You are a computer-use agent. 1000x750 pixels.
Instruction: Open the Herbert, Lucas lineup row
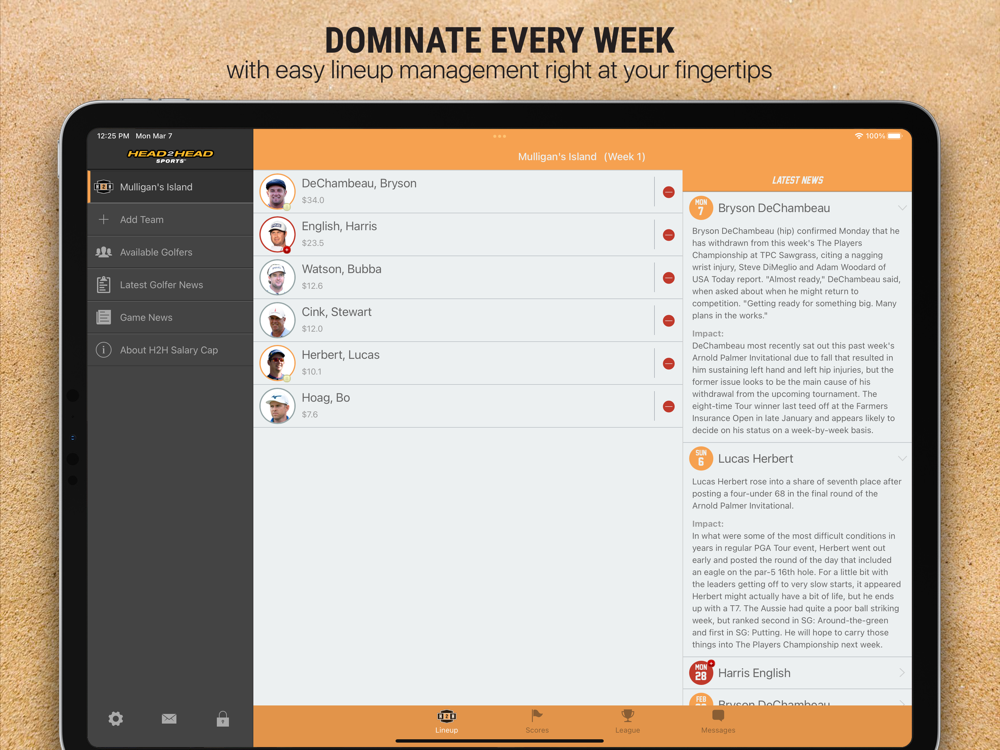pyautogui.click(x=467, y=363)
